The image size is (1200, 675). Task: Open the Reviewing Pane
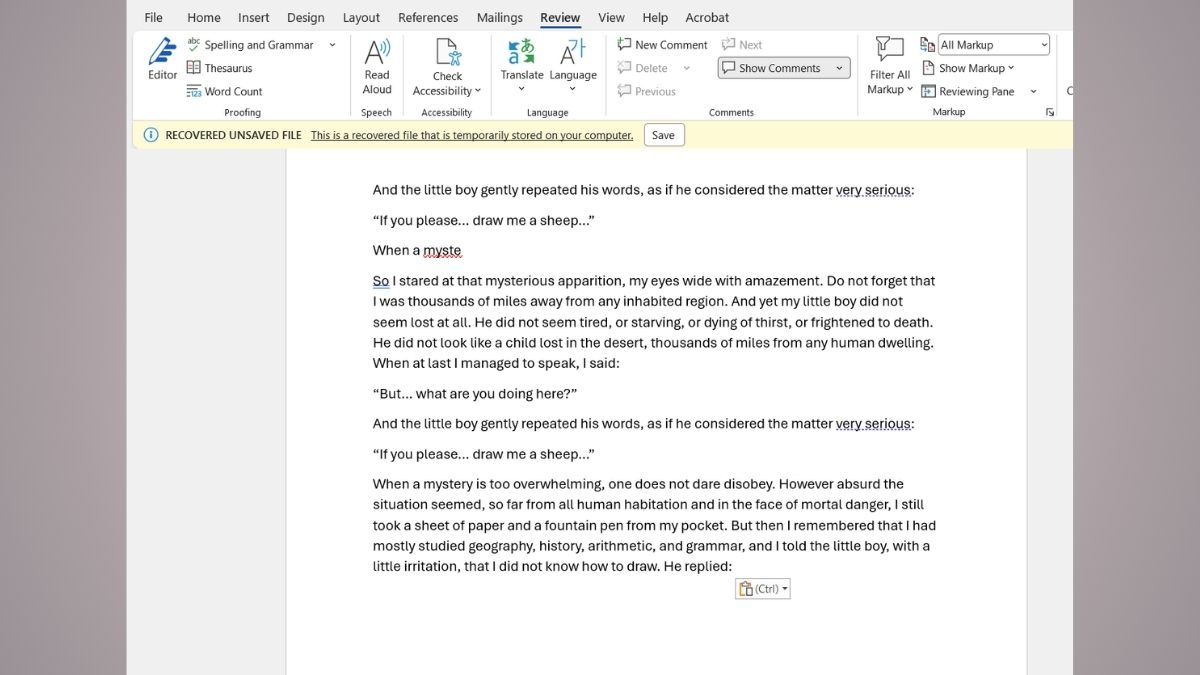coord(967,91)
